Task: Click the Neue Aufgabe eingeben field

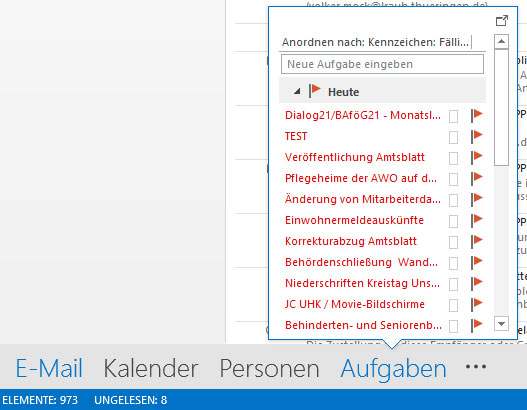Action: click(x=382, y=64)
